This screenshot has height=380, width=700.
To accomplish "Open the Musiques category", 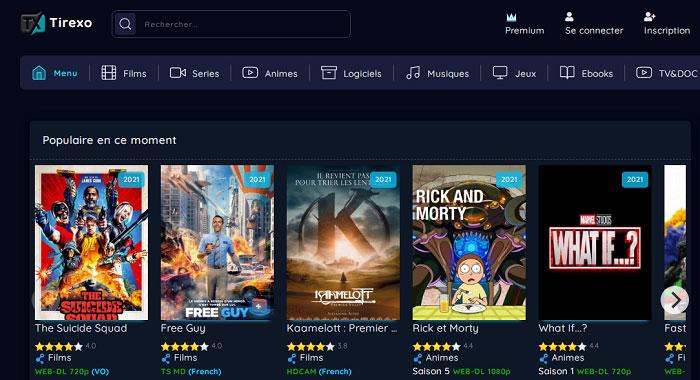I will (438, 73).
